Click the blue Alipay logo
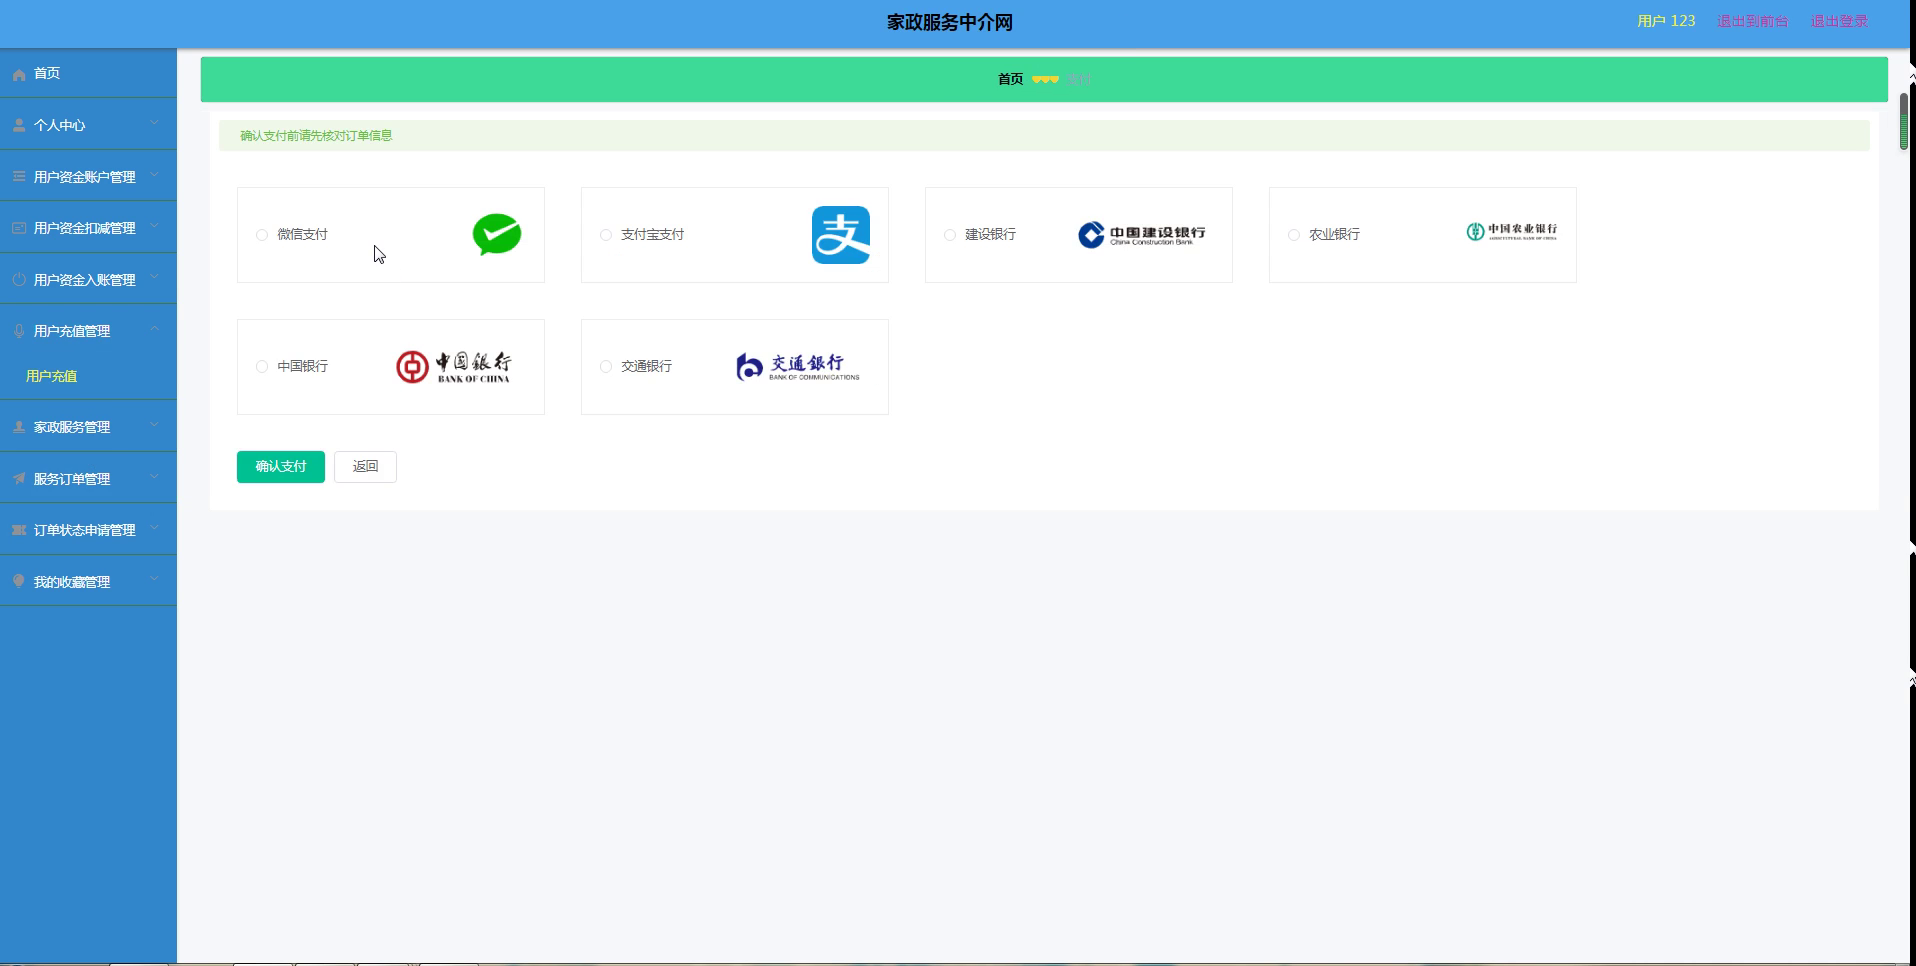1916x966 pixels. [x=841, y=235]
